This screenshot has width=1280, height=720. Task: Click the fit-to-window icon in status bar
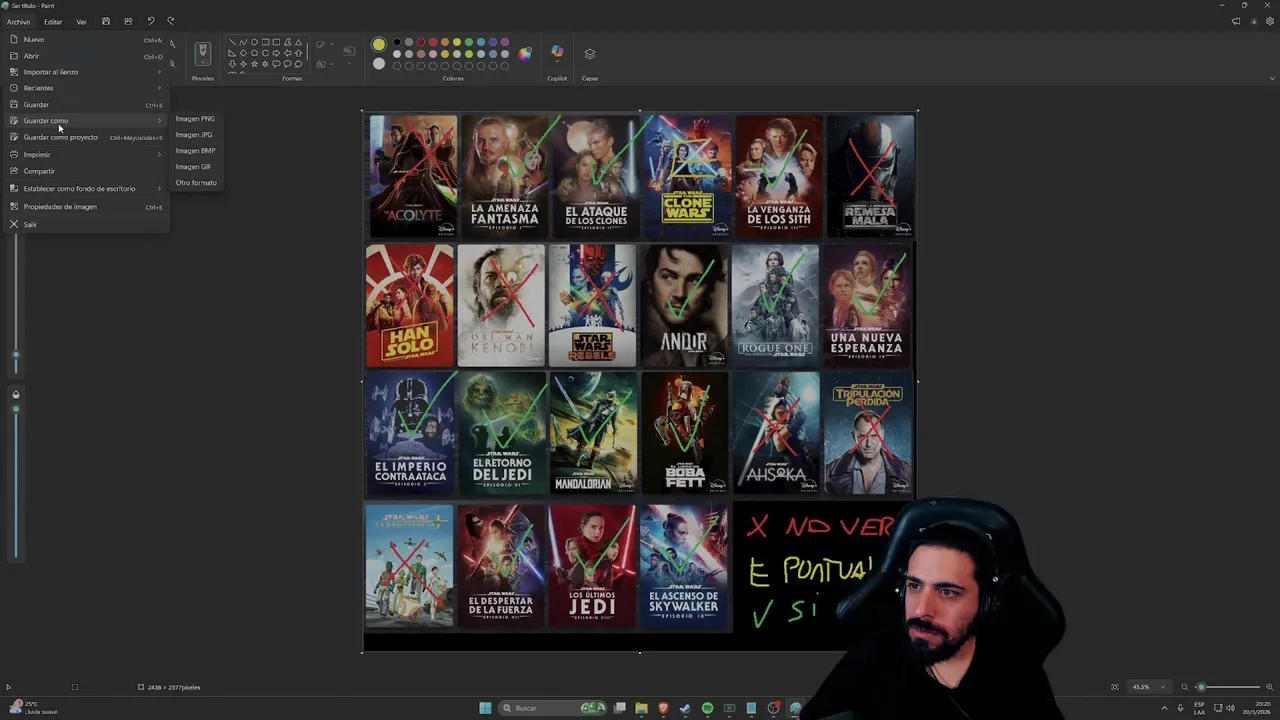1115,687
